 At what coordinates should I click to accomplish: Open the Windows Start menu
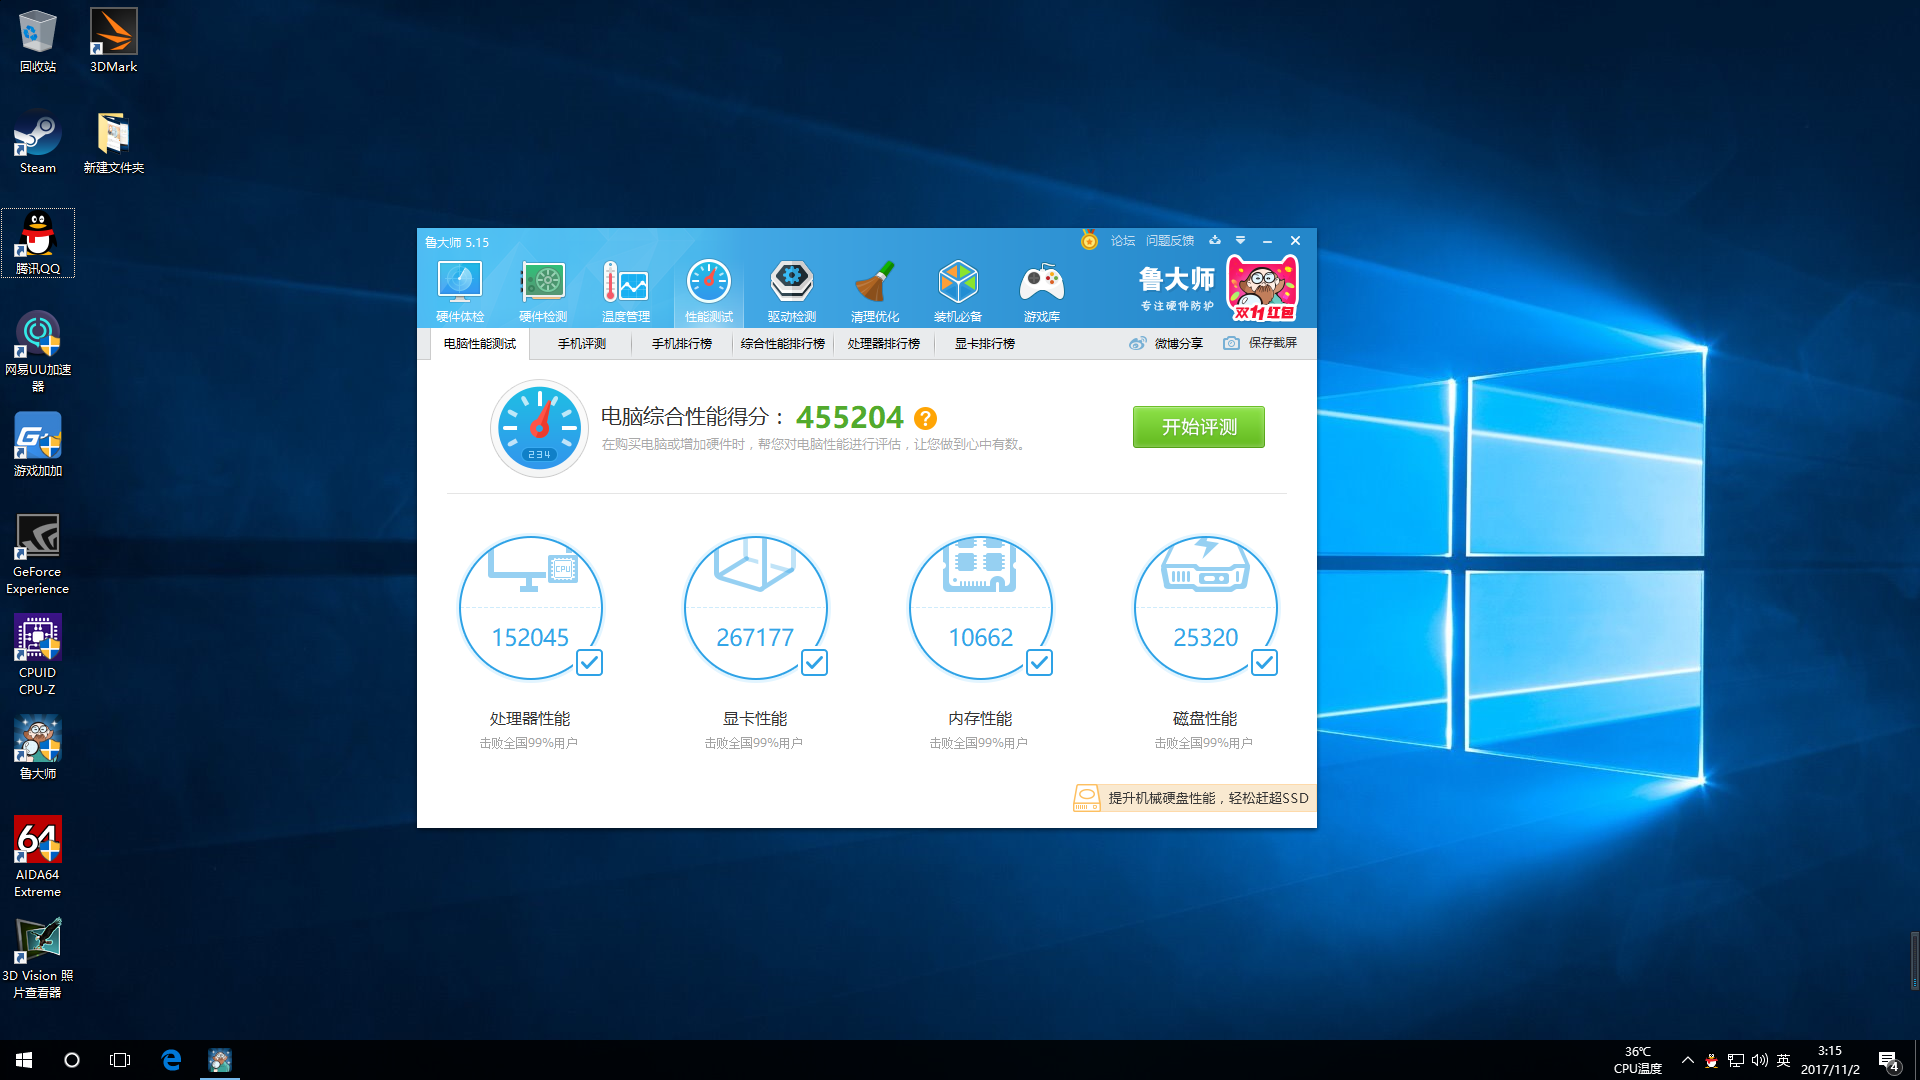24,1060
